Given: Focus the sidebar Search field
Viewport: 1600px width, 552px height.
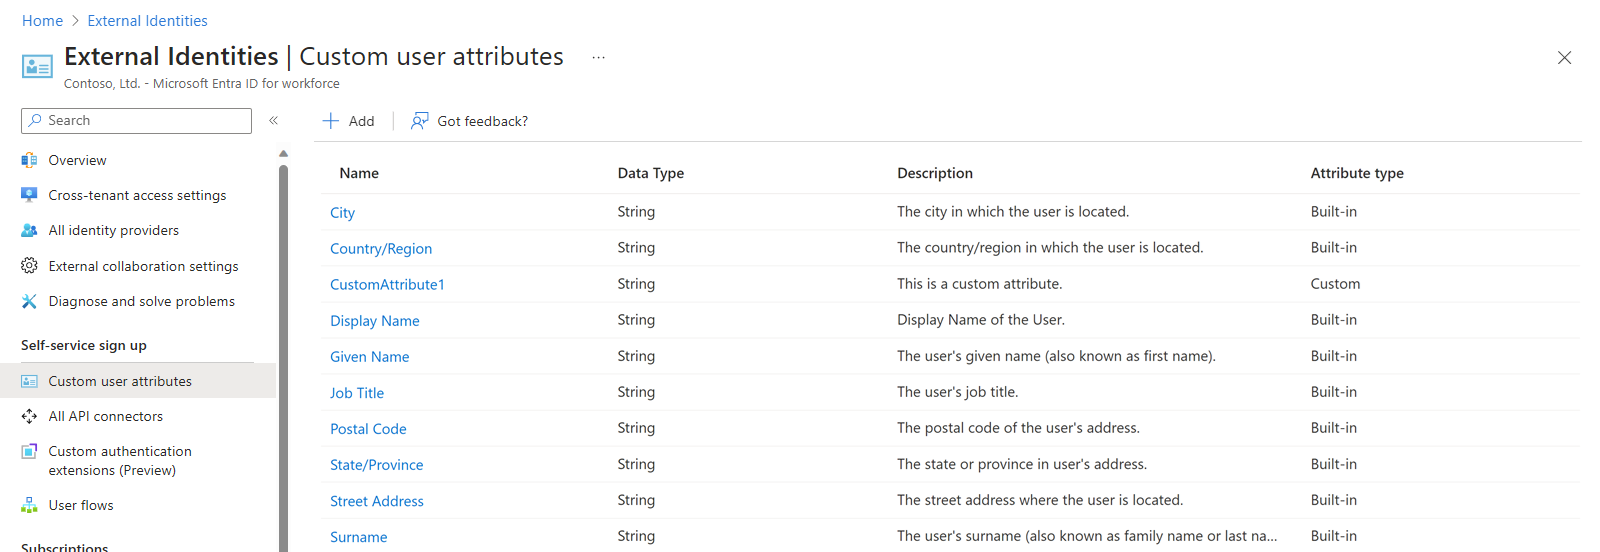Looking at the screenshot, I should point(136,120).
